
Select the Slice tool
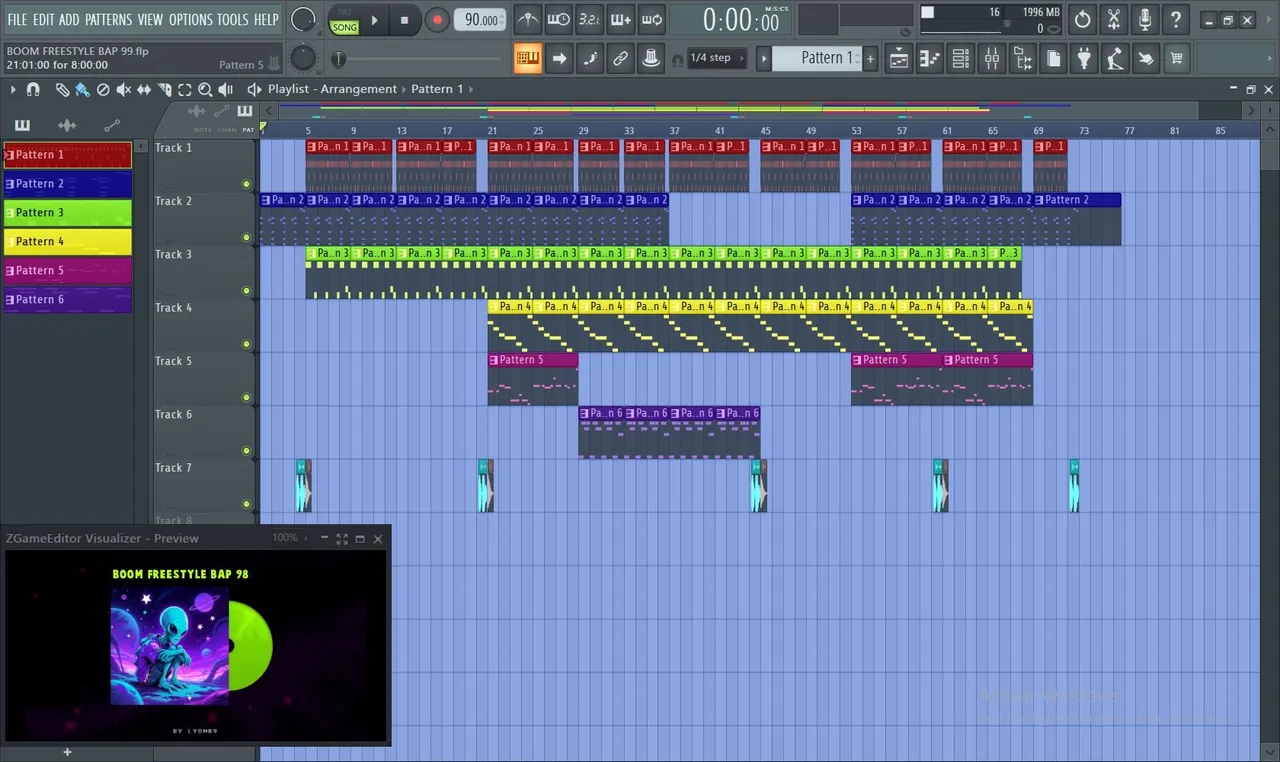(164, 90)
